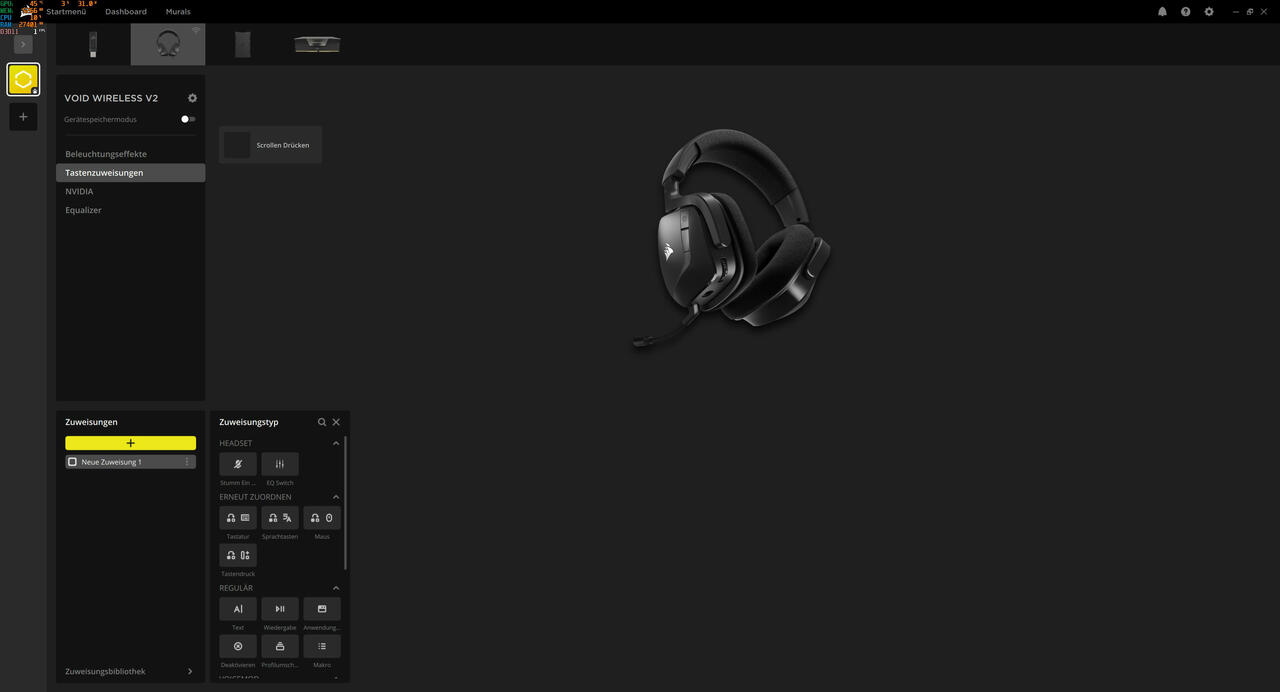Viewport: 1280px width, 692px height.
Task: Open the Murals tab
Action: pos(178,12)
